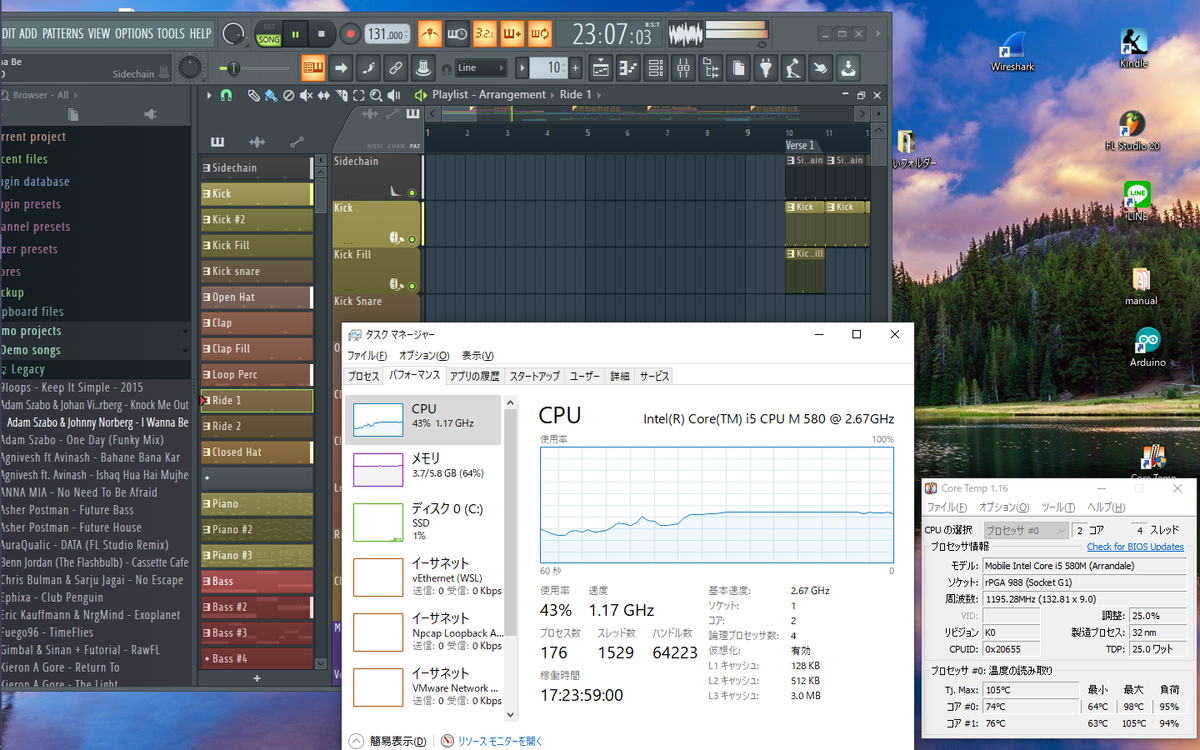The height and width of the screenshot is (750, 1200).
Task: Open the plugin picker plug icon
Action: [765, 68]
